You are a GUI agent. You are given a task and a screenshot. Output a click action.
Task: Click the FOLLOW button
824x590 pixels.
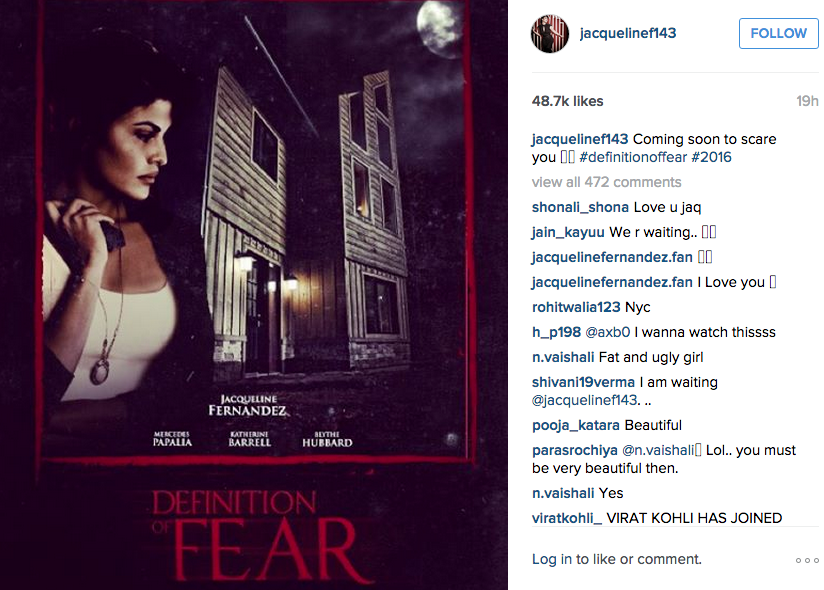[778, 34]
